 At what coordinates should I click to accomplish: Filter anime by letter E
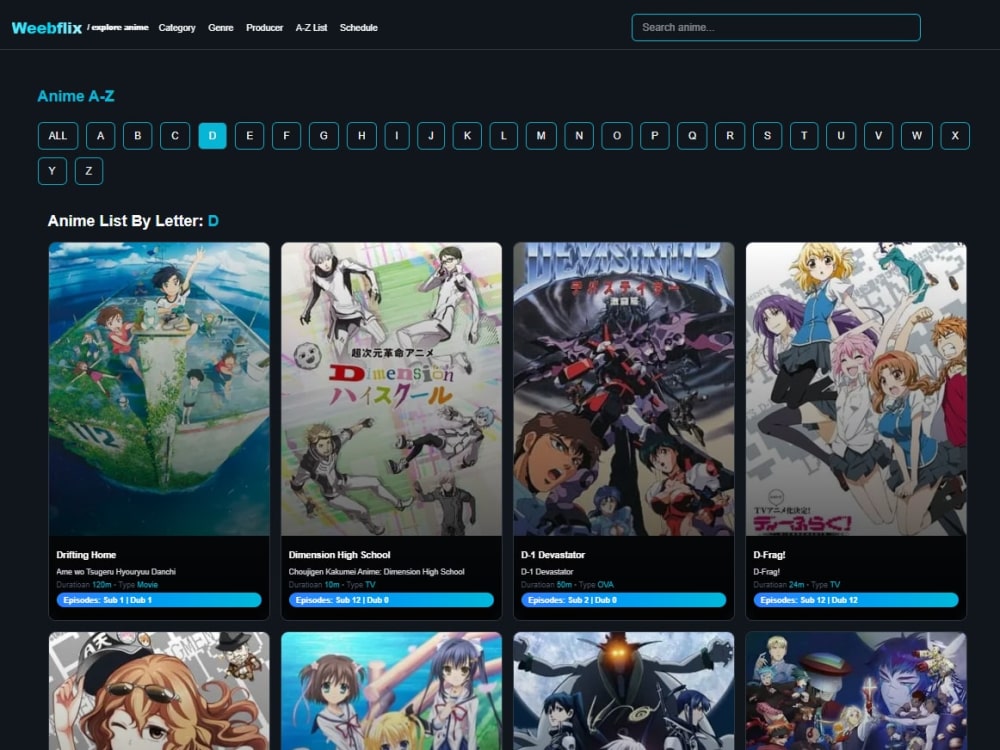click(x=249, y=135)
